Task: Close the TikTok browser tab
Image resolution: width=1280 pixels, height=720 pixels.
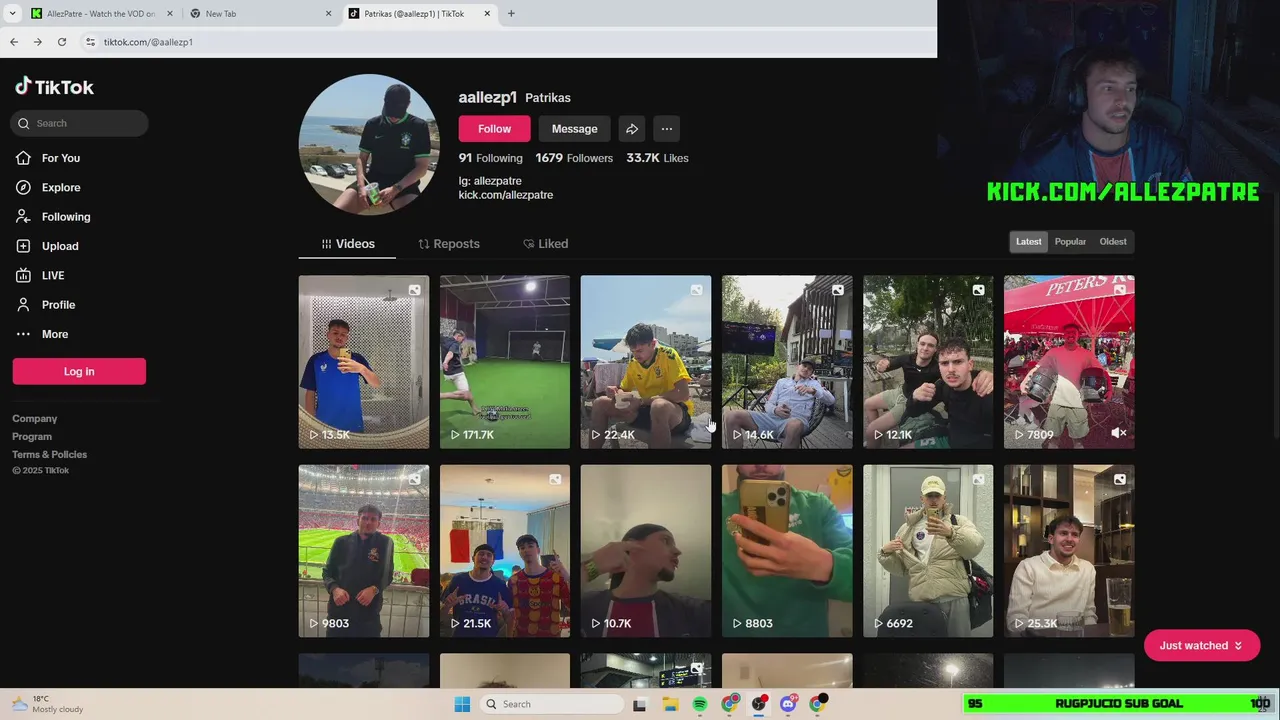Action: pos(487,14)
